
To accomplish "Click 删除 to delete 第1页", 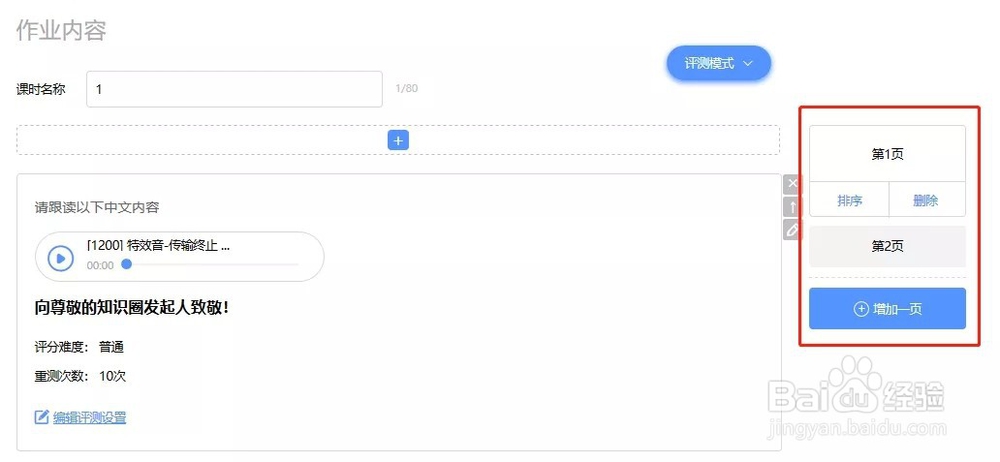I will [926, 200].
